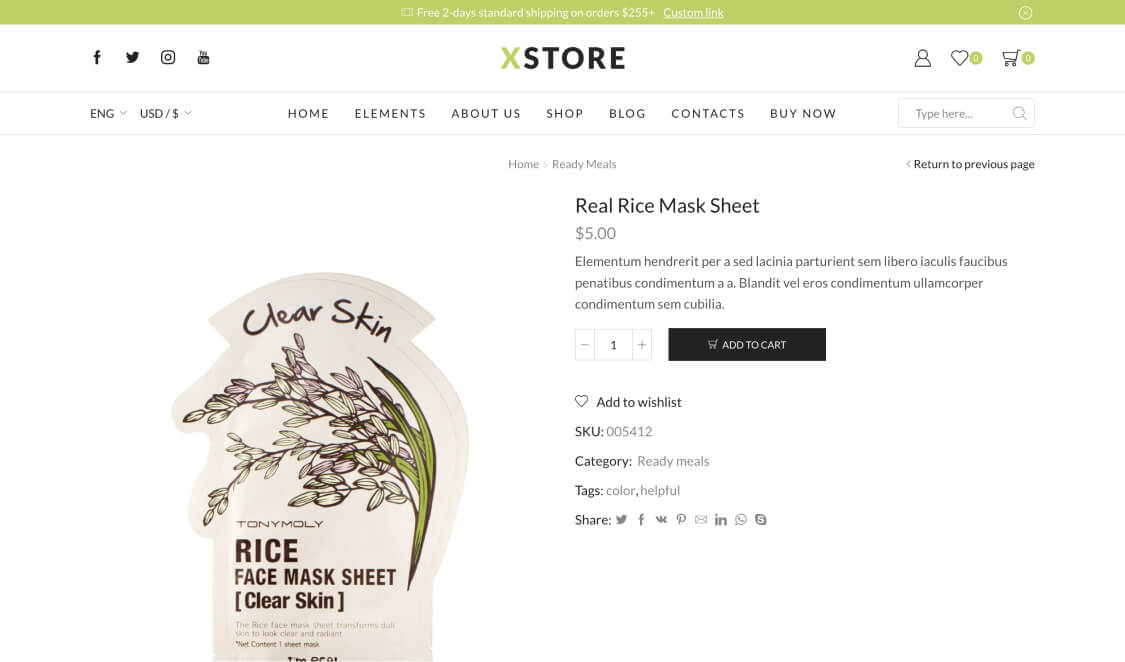Open the USD / $ currency dropdown
Screen dimensions: 1125x662
[166, 113]
